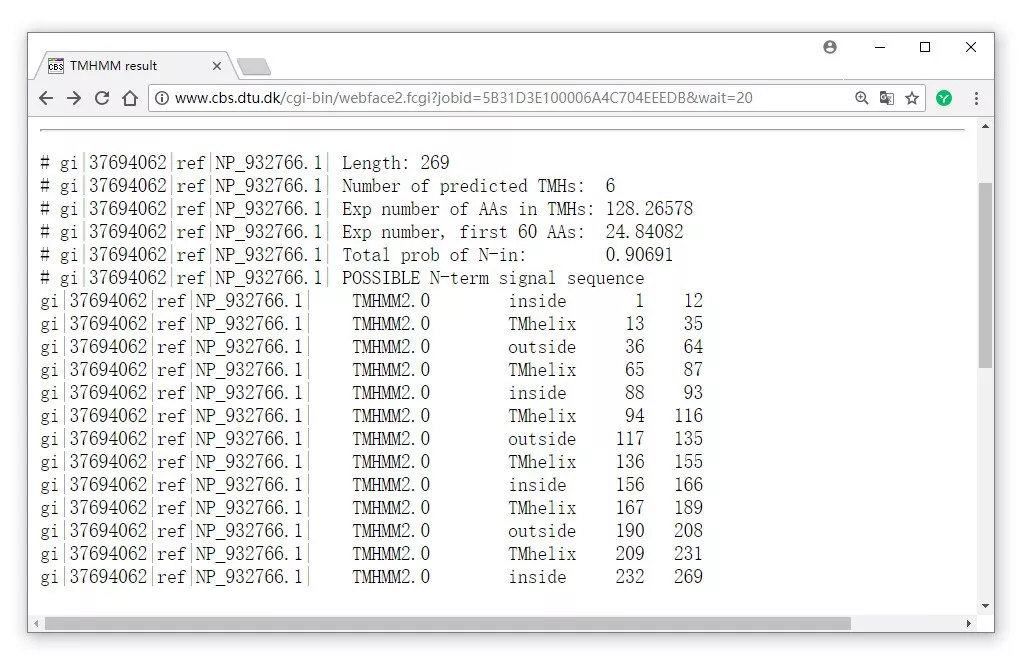Click the scroll down arrow
Image resolution: width=1018 pixels, height=666 pixels.
tap(986, 606)
